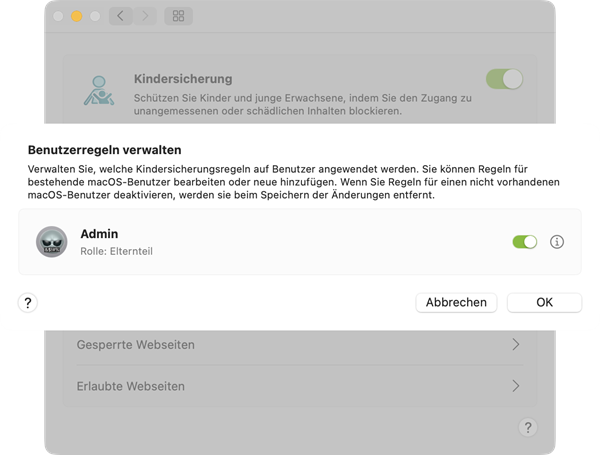
Task: Confirm with the OK button
Action: [x=544, y=302]
